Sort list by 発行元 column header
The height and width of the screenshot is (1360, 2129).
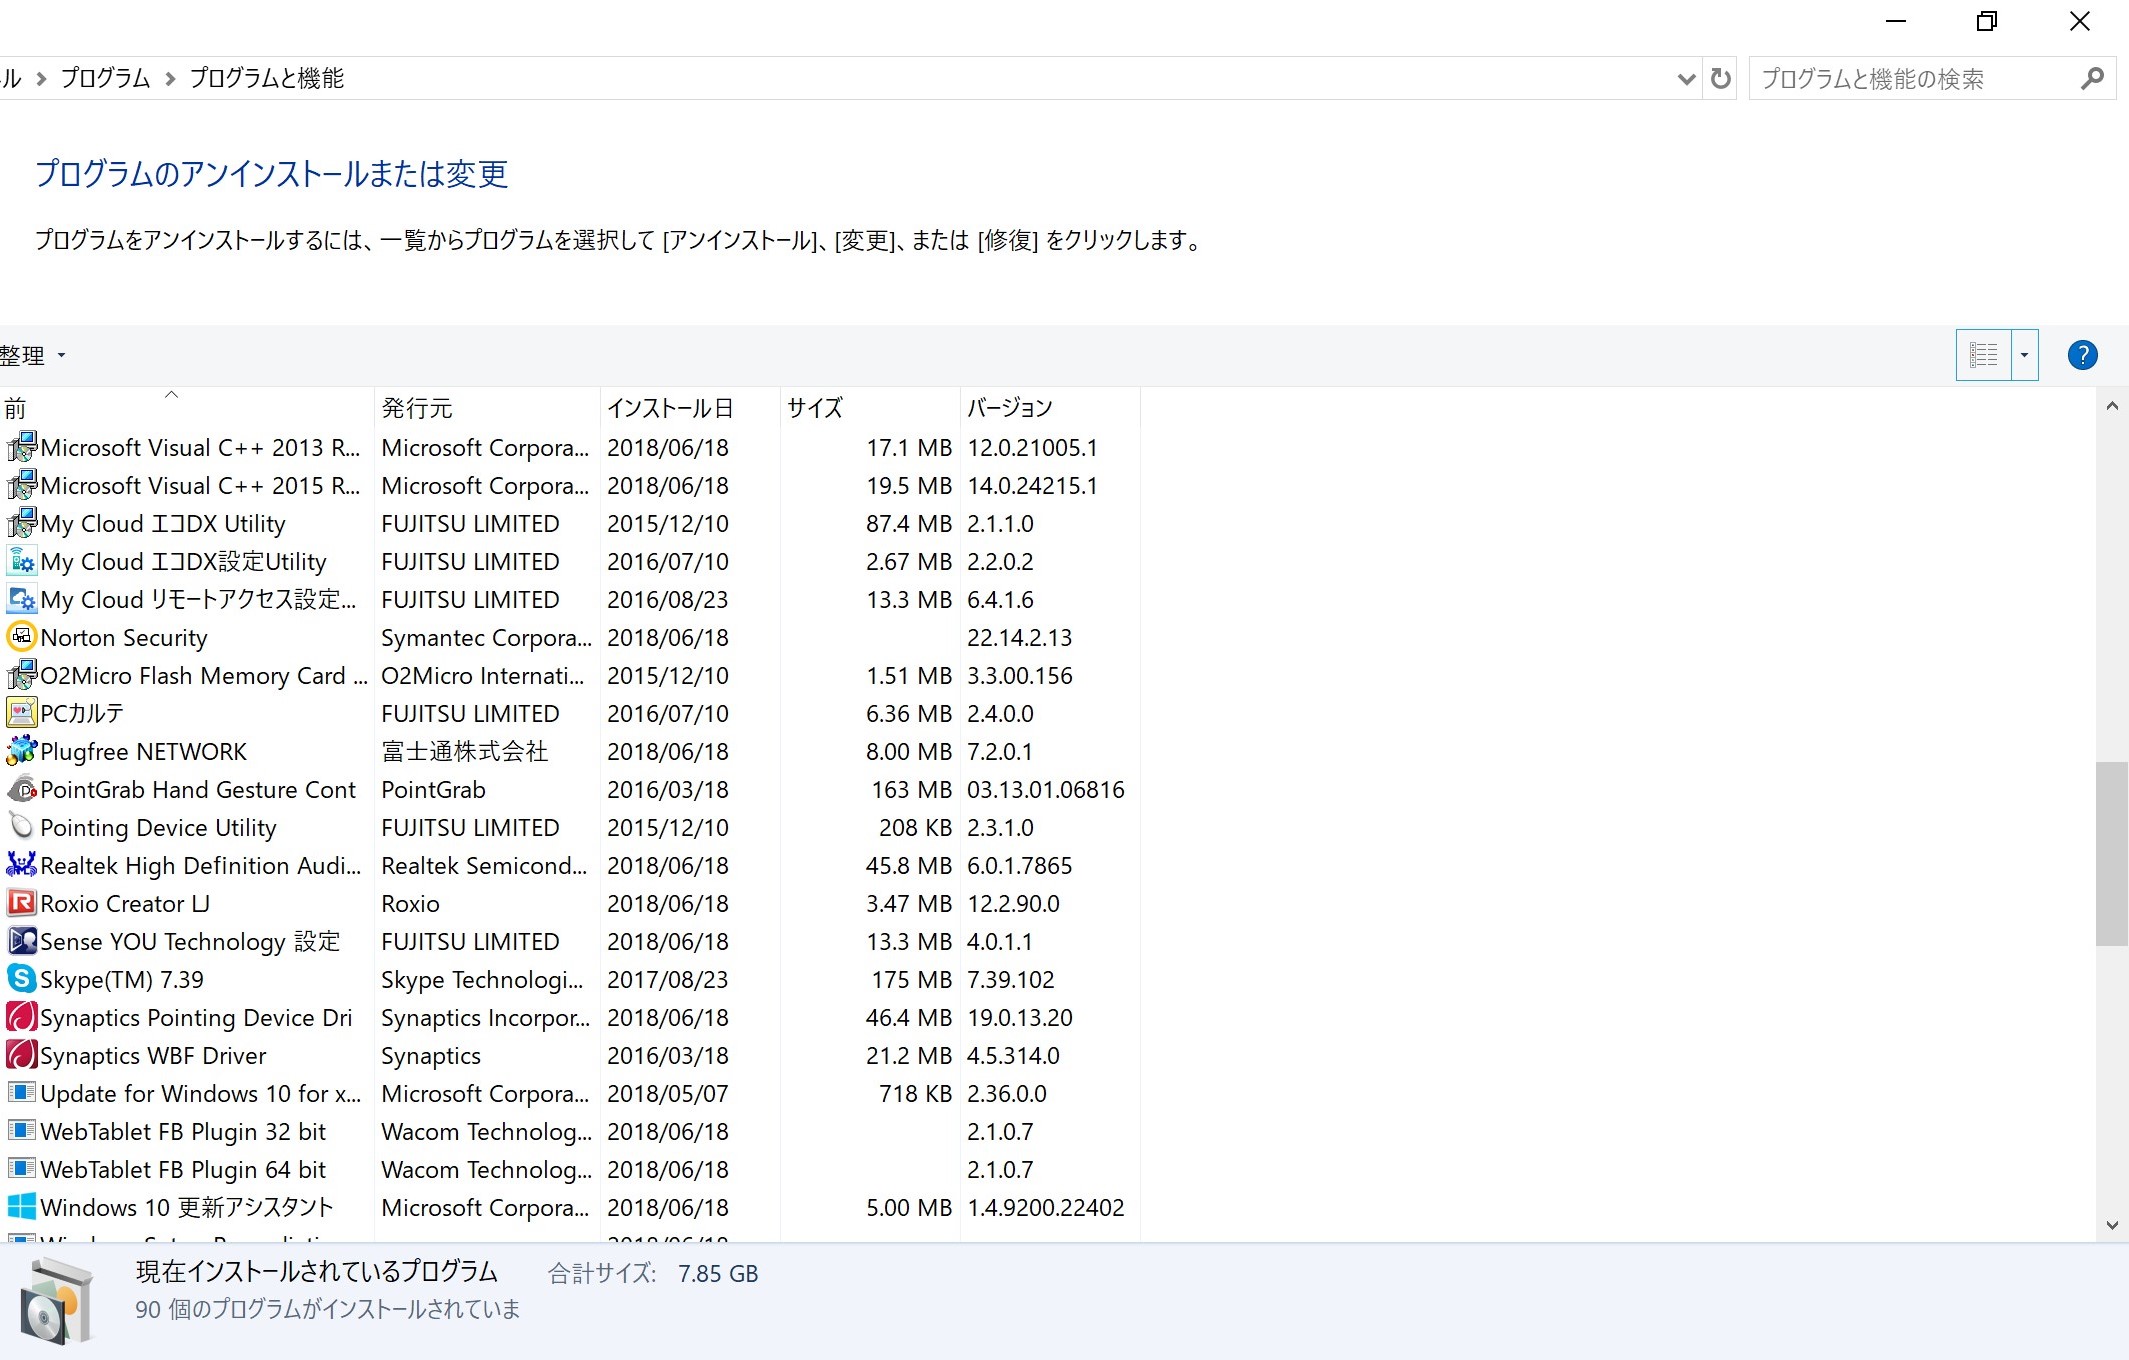[x=417, y=408]
